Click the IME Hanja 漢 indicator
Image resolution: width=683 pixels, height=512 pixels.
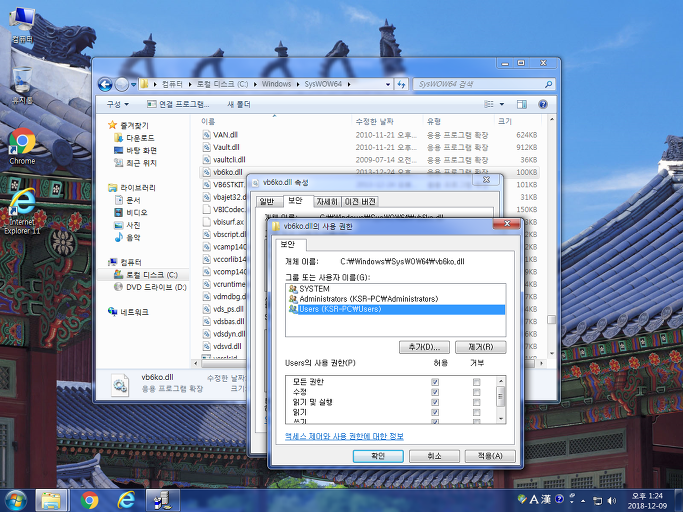pos(546,499)
